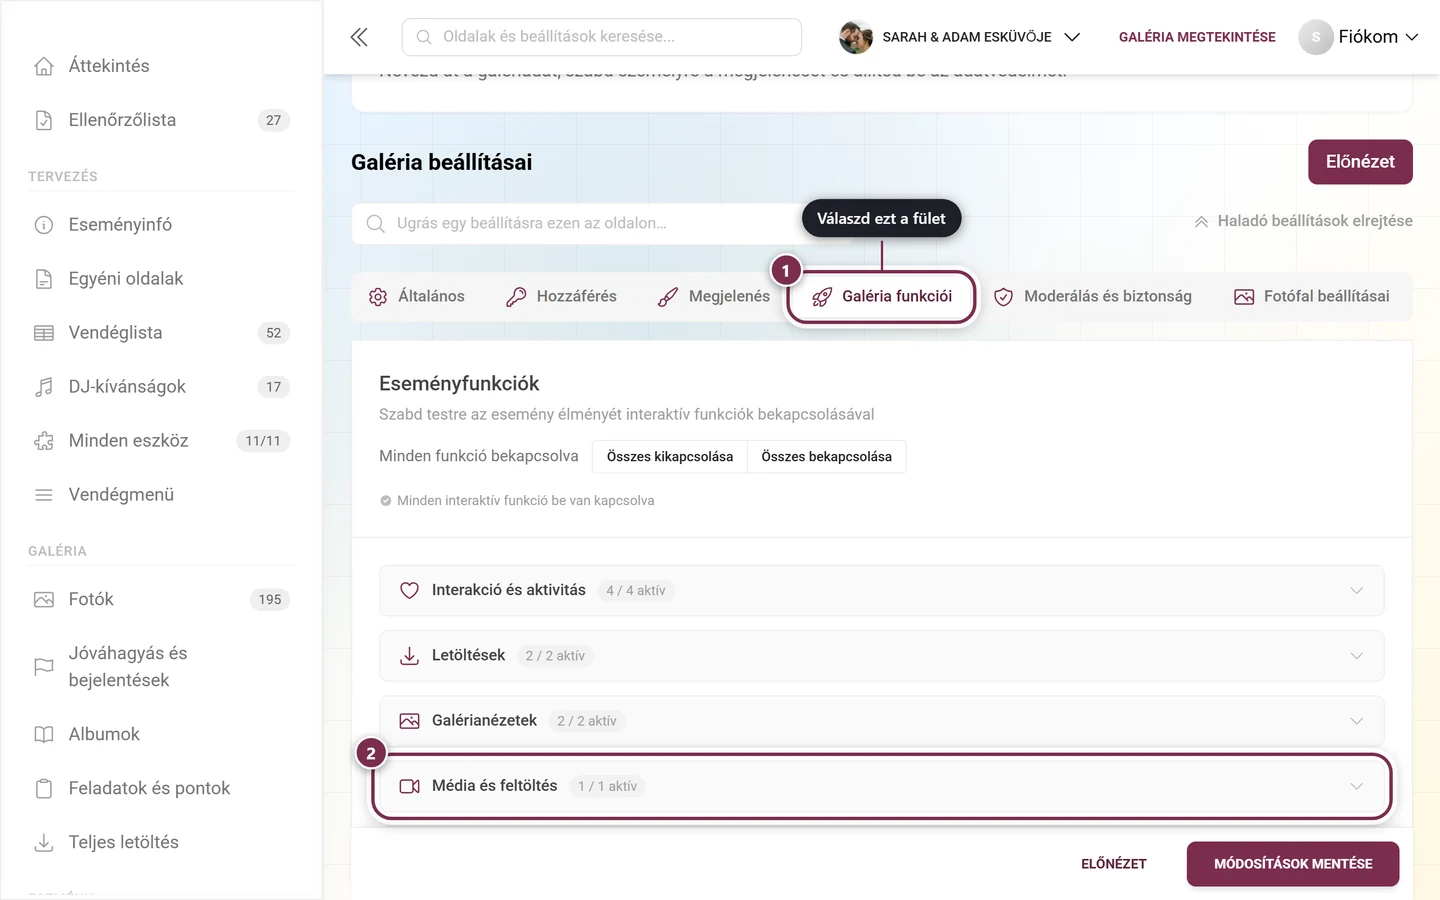This screenshot has width=1440, height=900.
Task: Click the Összes kikapcsolása button
Action: (x=670, y=457)
